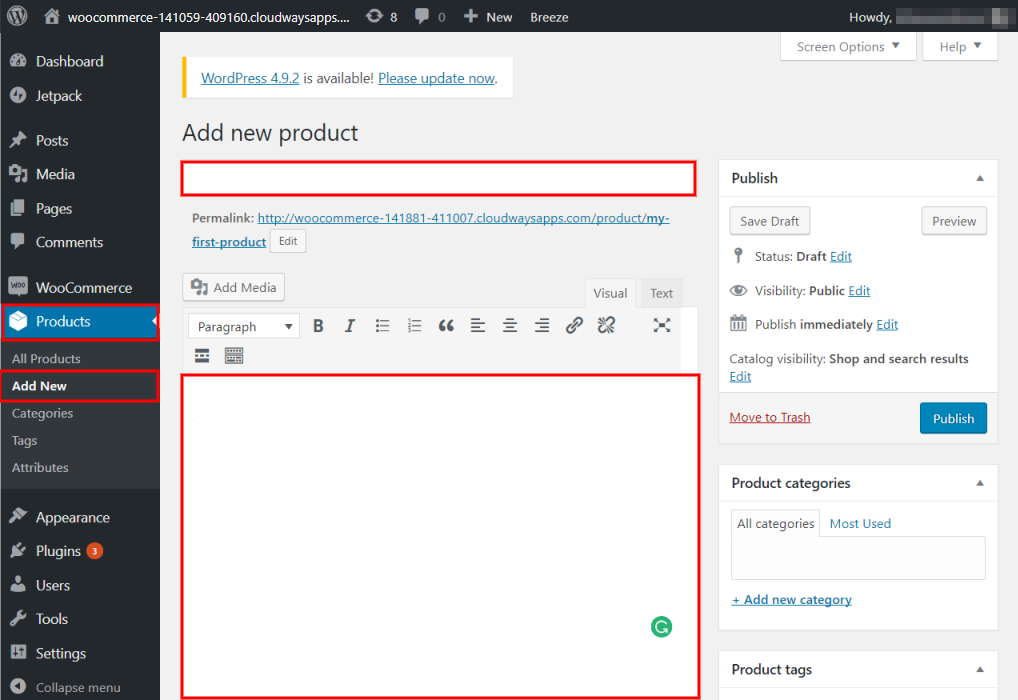The image size is (1018, 700).
Task: Insert Read More tag icon
Action: pyautogui.click(x=202, y=356)
